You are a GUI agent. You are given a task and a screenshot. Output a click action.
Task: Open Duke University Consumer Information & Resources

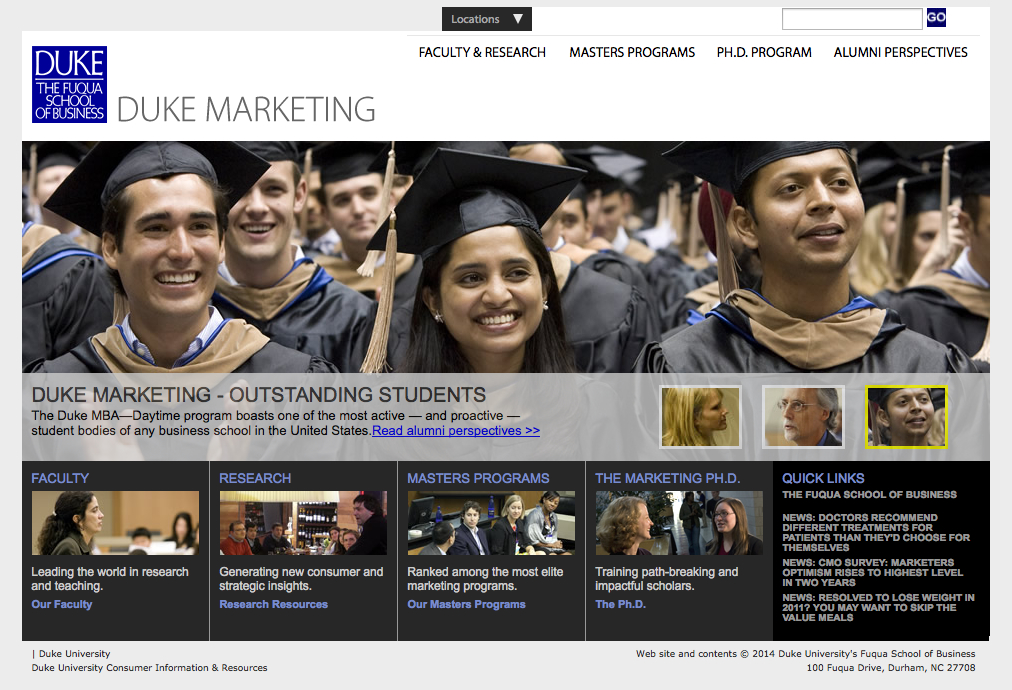[149, 668]
